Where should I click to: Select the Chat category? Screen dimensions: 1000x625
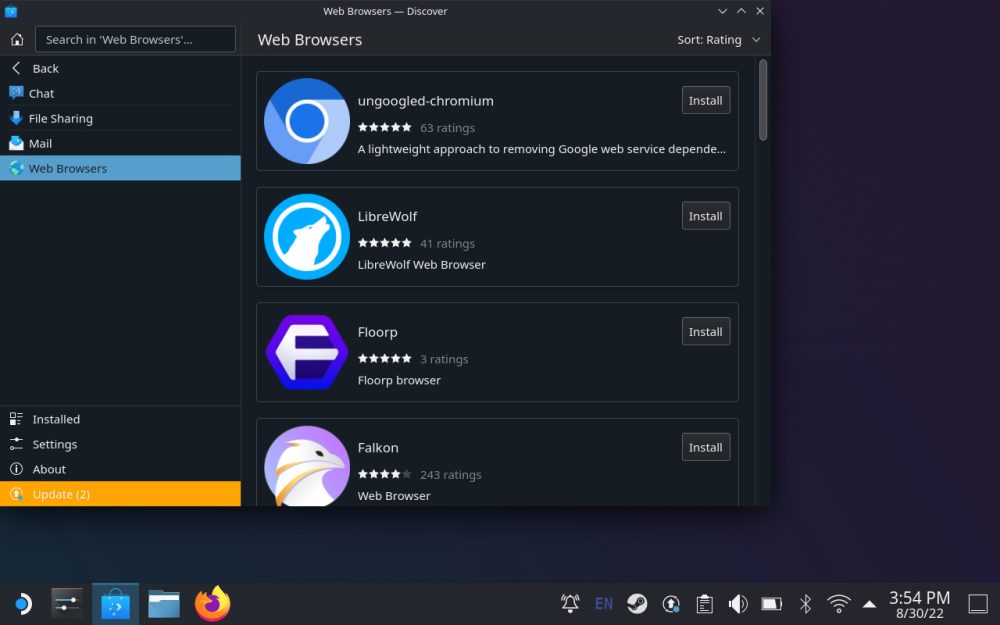tap(41, 93)
